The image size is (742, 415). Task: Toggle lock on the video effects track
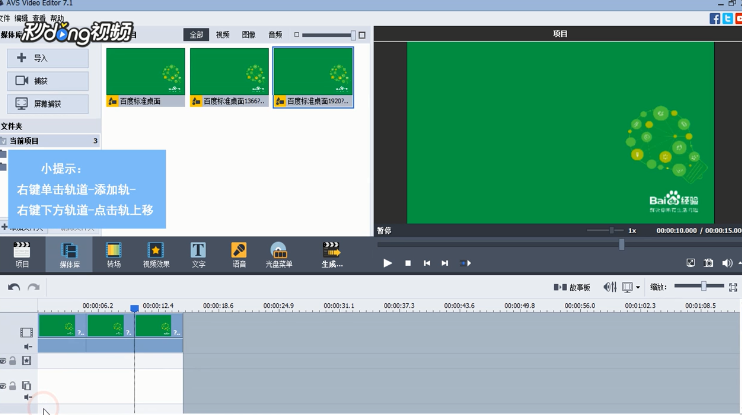pyautogui.click(x=13, y=361)
